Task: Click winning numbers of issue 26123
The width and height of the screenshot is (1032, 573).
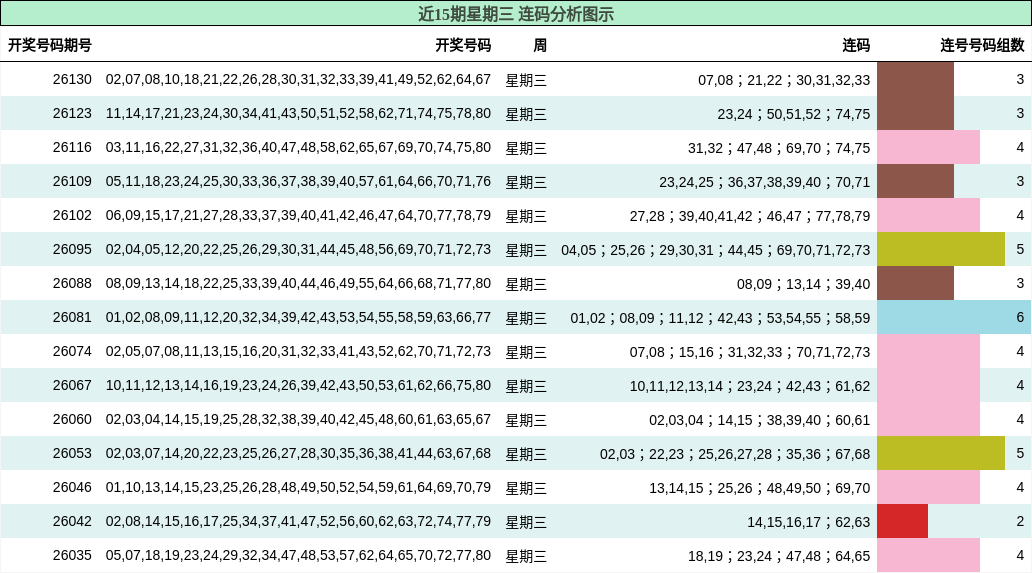Action: coord(298,114)
